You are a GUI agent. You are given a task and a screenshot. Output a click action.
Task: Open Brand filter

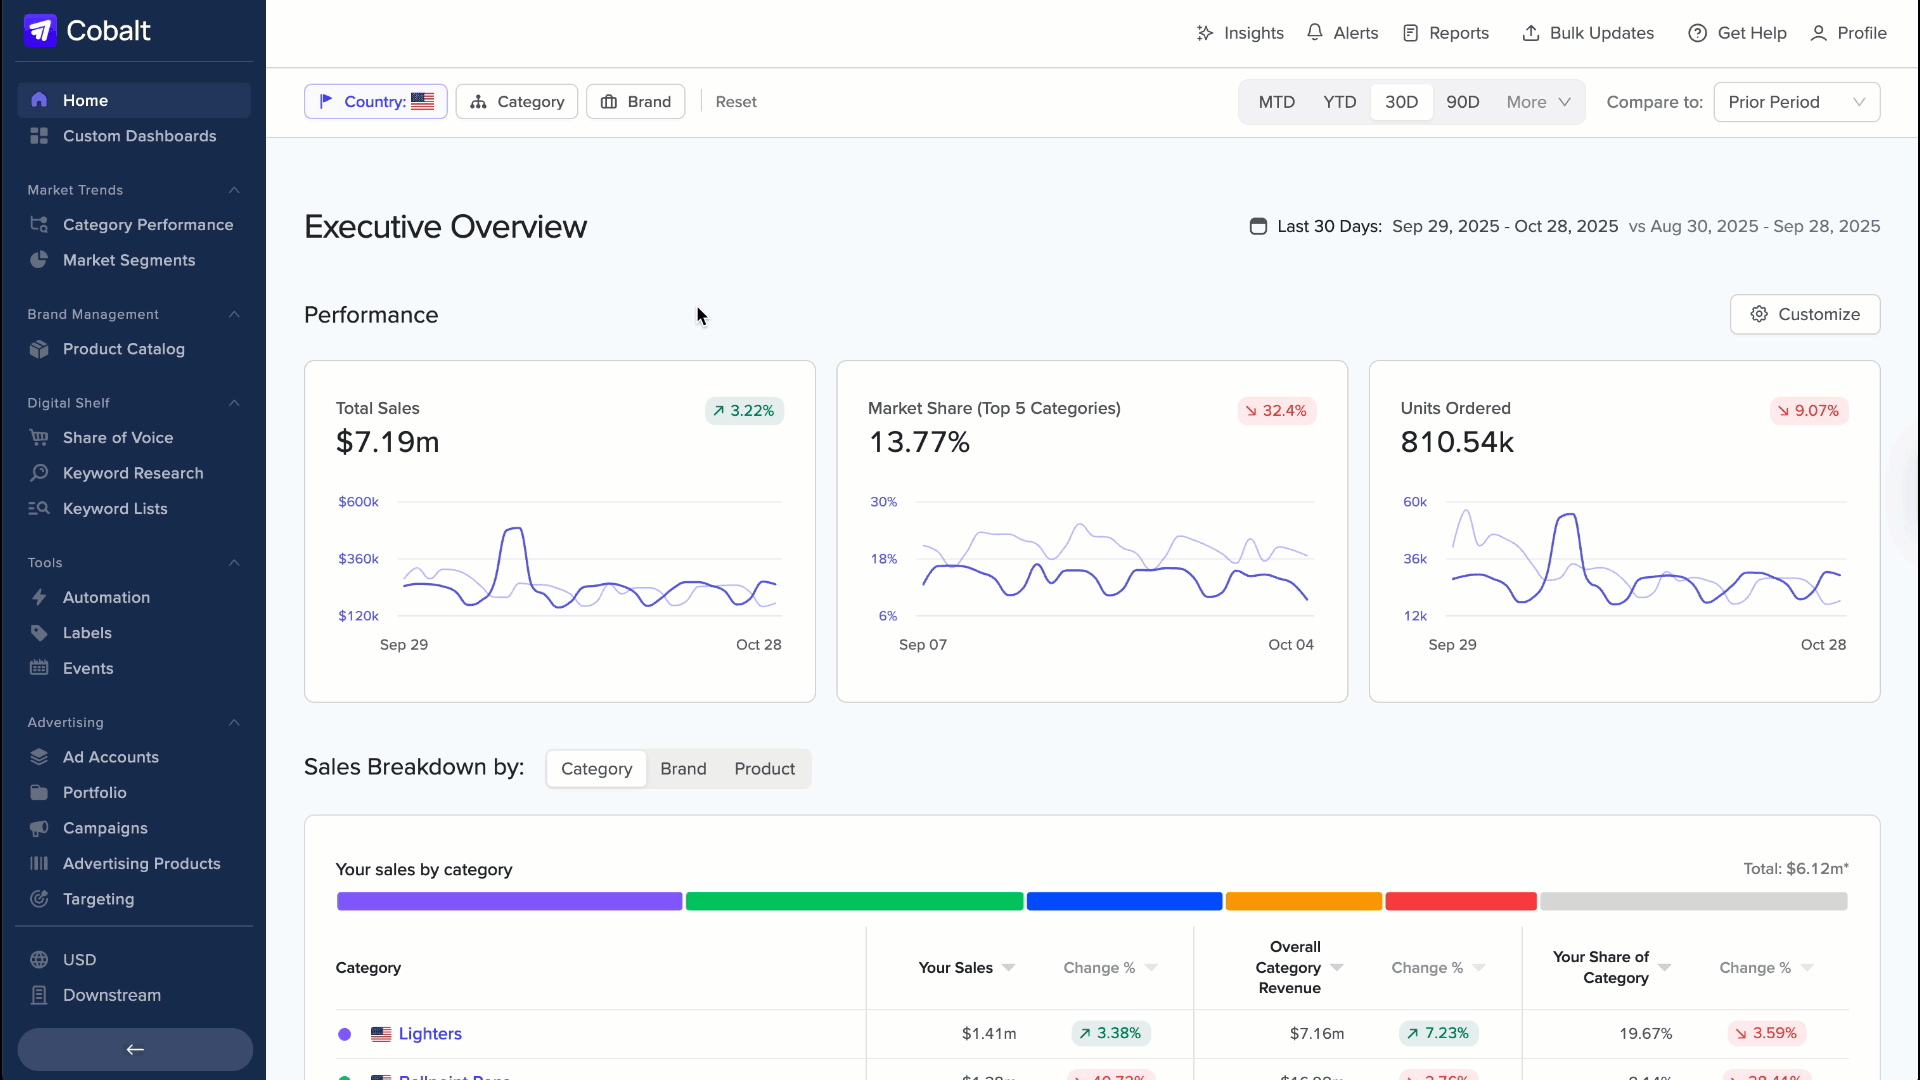point(636,102)
